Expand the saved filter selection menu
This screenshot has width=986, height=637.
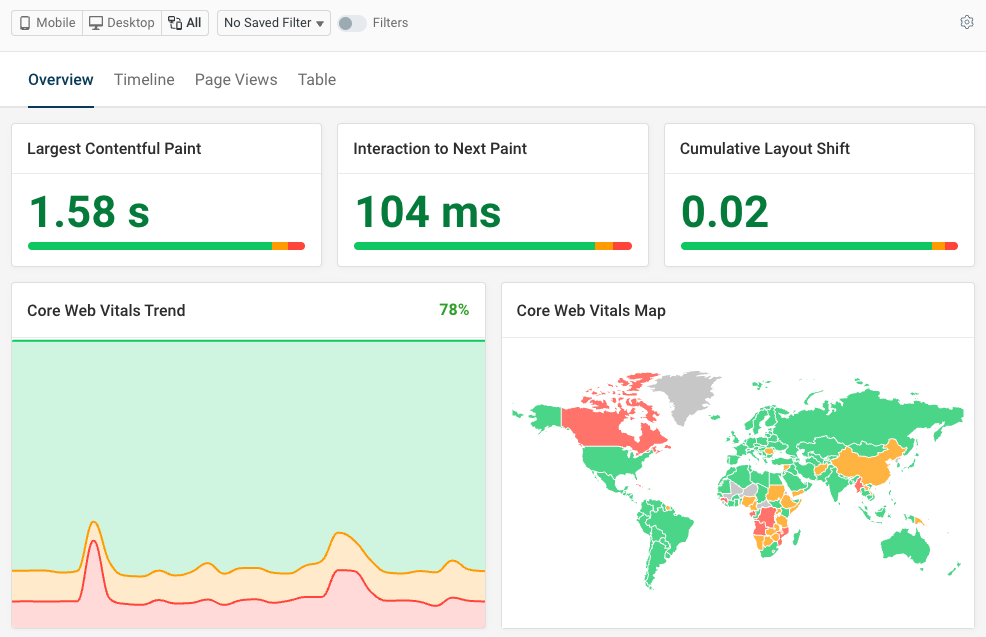273,22
